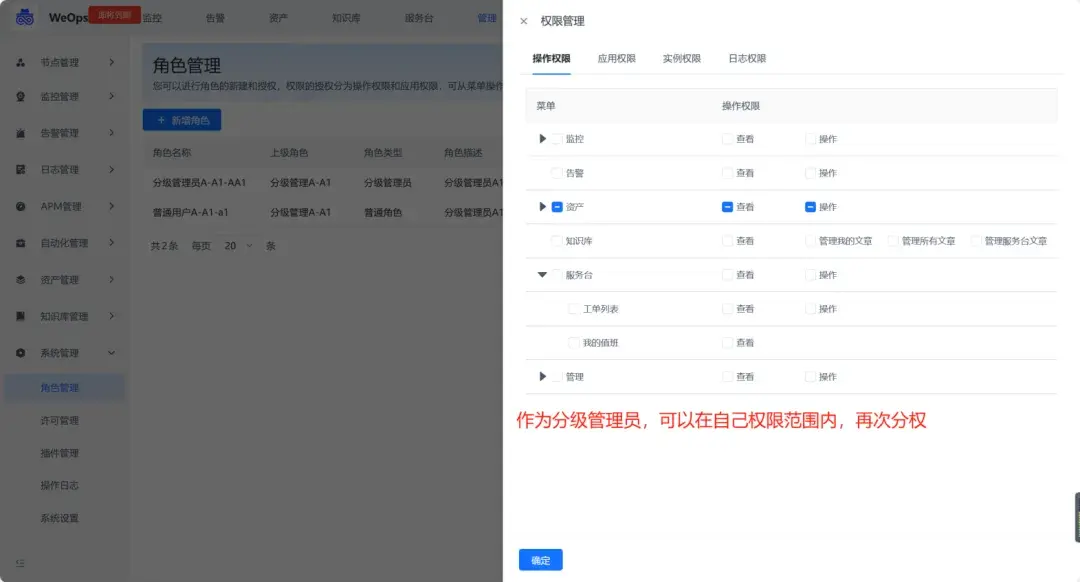Open the 告警 top navigation item
This screenshot has width=1080, height=582.
[216, 18]
